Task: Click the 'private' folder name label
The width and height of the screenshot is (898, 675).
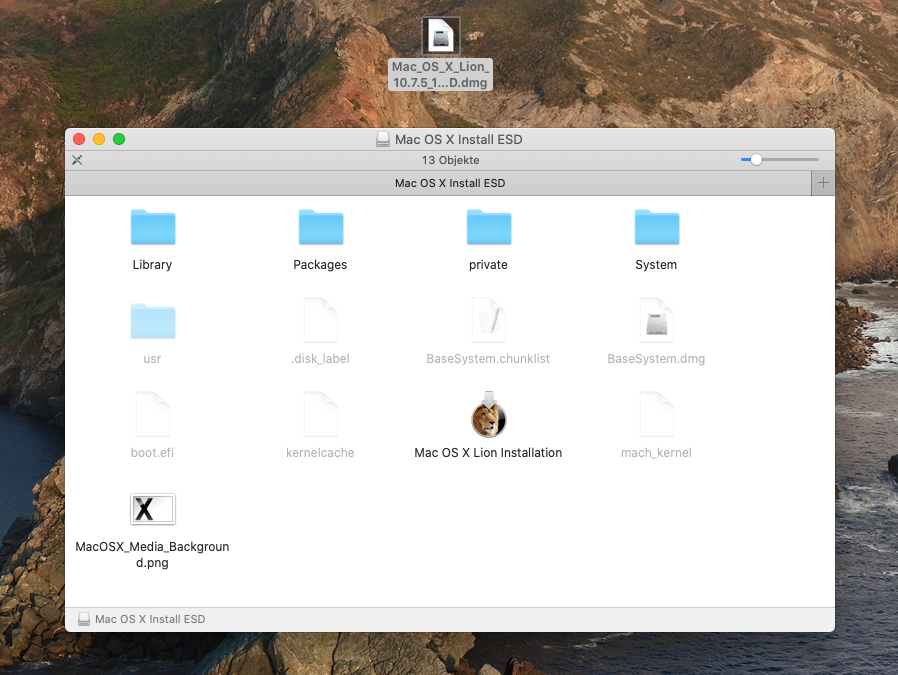Action: click(x=489, y=265)
